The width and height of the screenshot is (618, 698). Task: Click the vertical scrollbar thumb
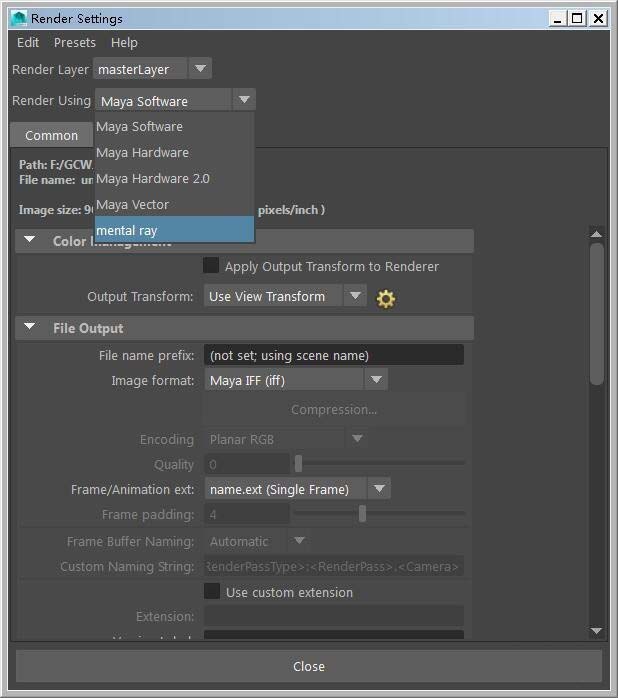click(597, 313)
